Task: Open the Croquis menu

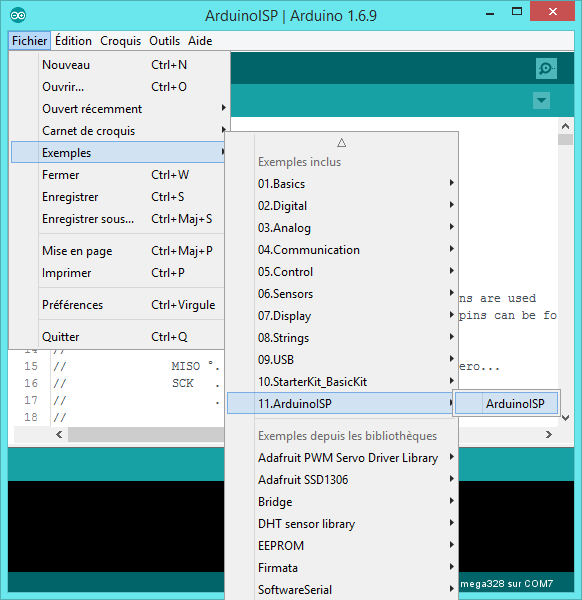Action: [x=121, y=41]
